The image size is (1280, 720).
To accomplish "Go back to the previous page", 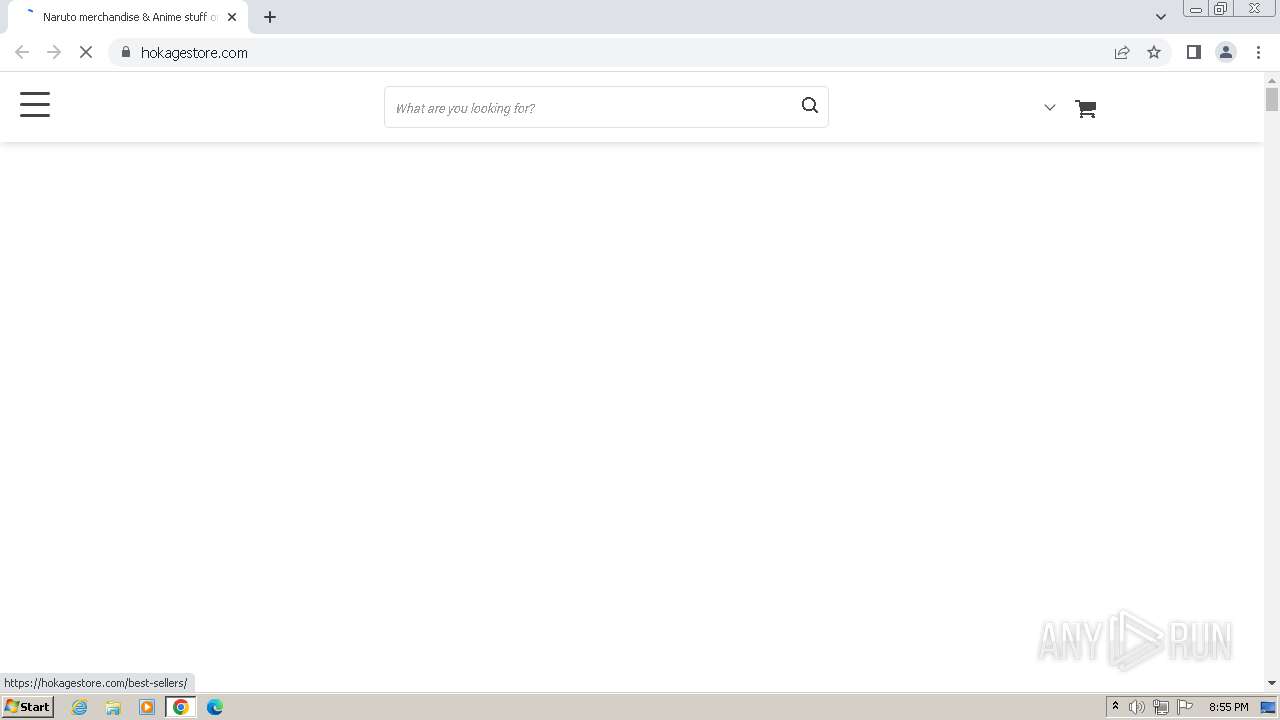I will pyautogui.click(x=22, y=52).
